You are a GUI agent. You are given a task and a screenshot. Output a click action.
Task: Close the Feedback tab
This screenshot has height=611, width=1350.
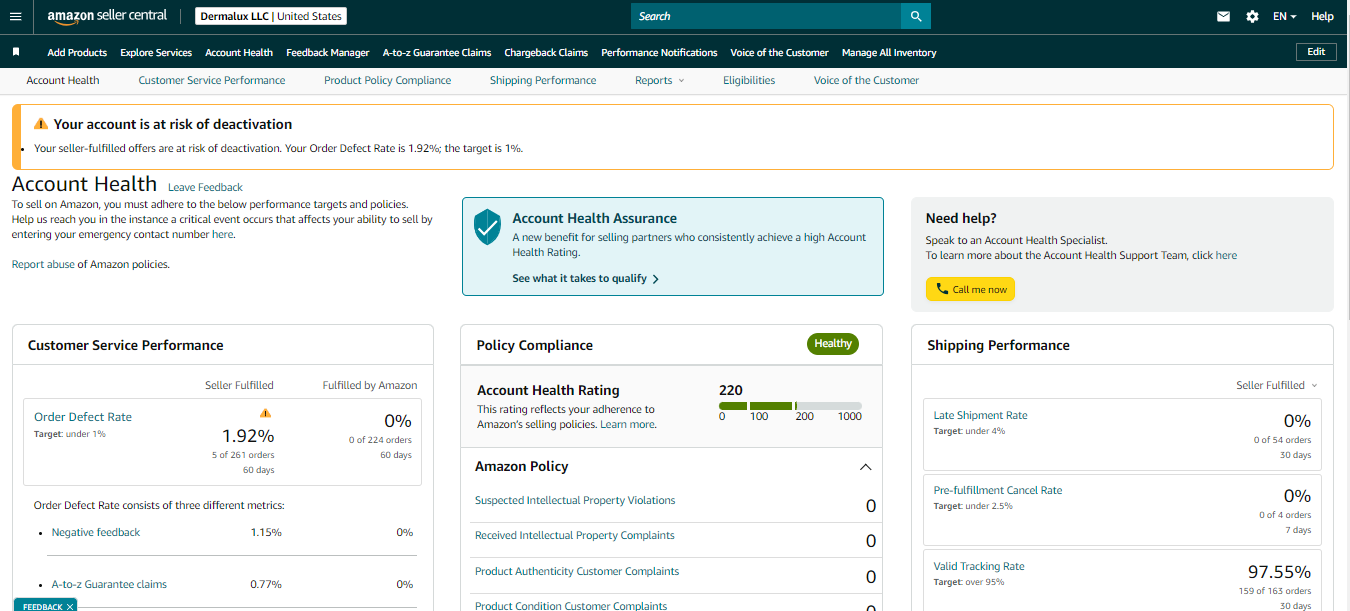[70, 606]
